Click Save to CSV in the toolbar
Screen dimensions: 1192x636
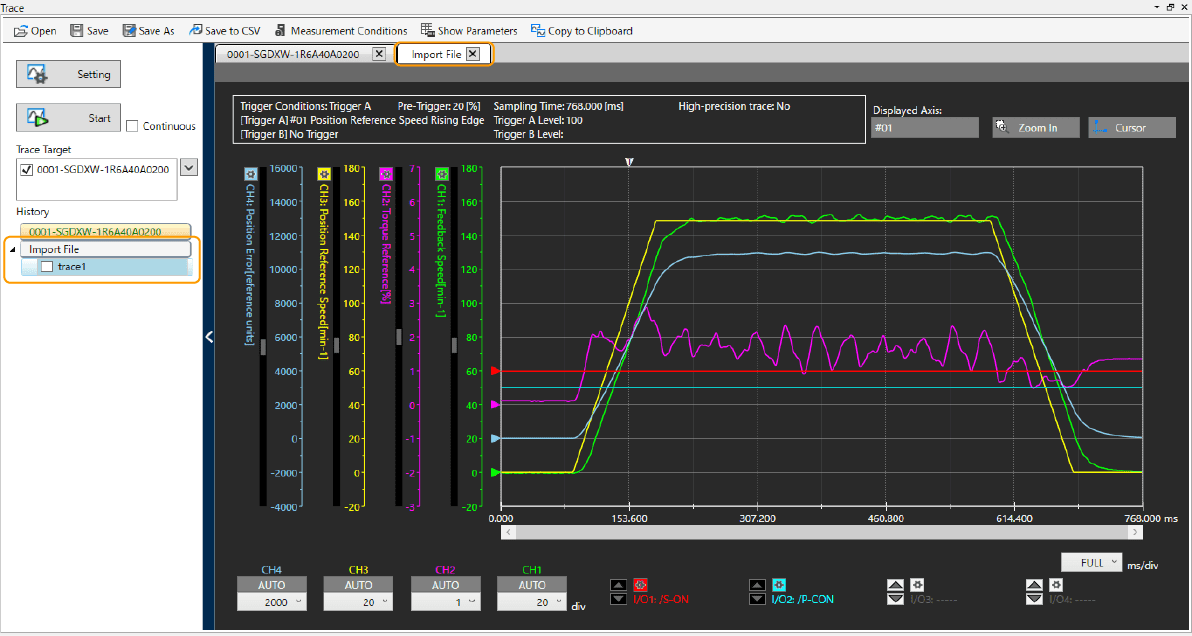224,31
